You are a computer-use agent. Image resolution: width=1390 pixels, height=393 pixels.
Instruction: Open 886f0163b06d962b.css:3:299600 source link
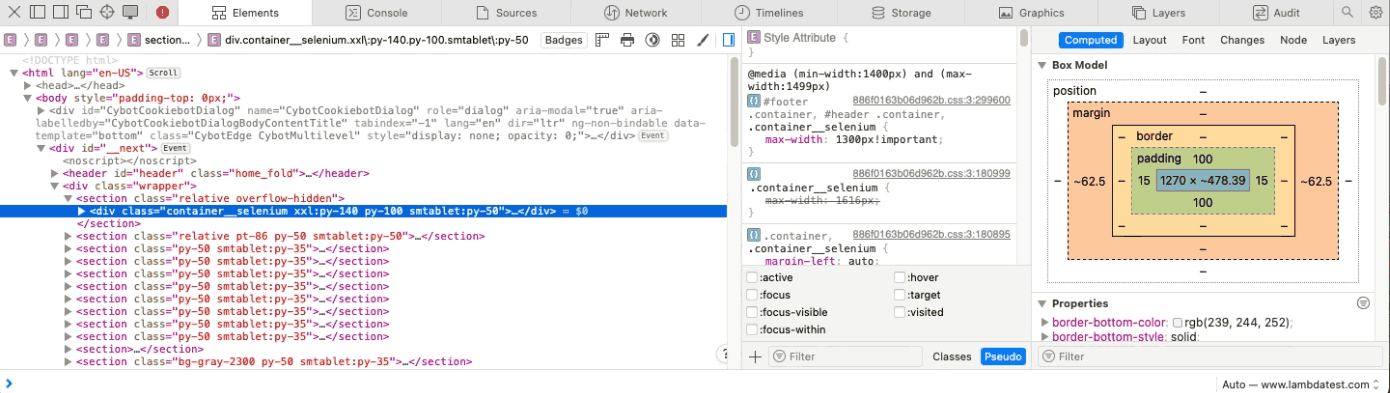(x=930, y=101)
